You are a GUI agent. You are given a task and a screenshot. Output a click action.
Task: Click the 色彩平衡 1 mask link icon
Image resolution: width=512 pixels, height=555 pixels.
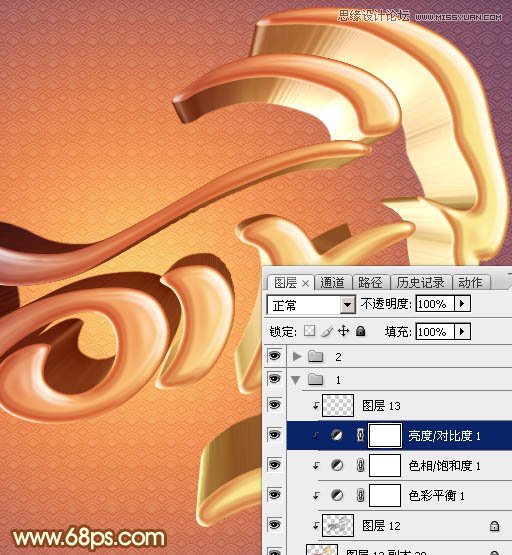pos(360,495)
